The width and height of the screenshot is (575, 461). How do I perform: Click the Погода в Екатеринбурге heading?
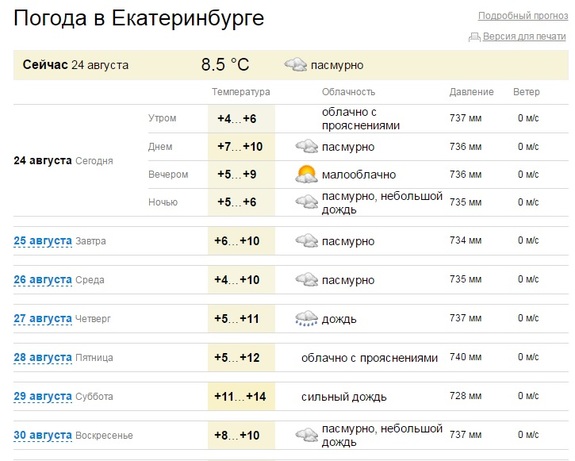pyautogui.click(x=139, y=18)
